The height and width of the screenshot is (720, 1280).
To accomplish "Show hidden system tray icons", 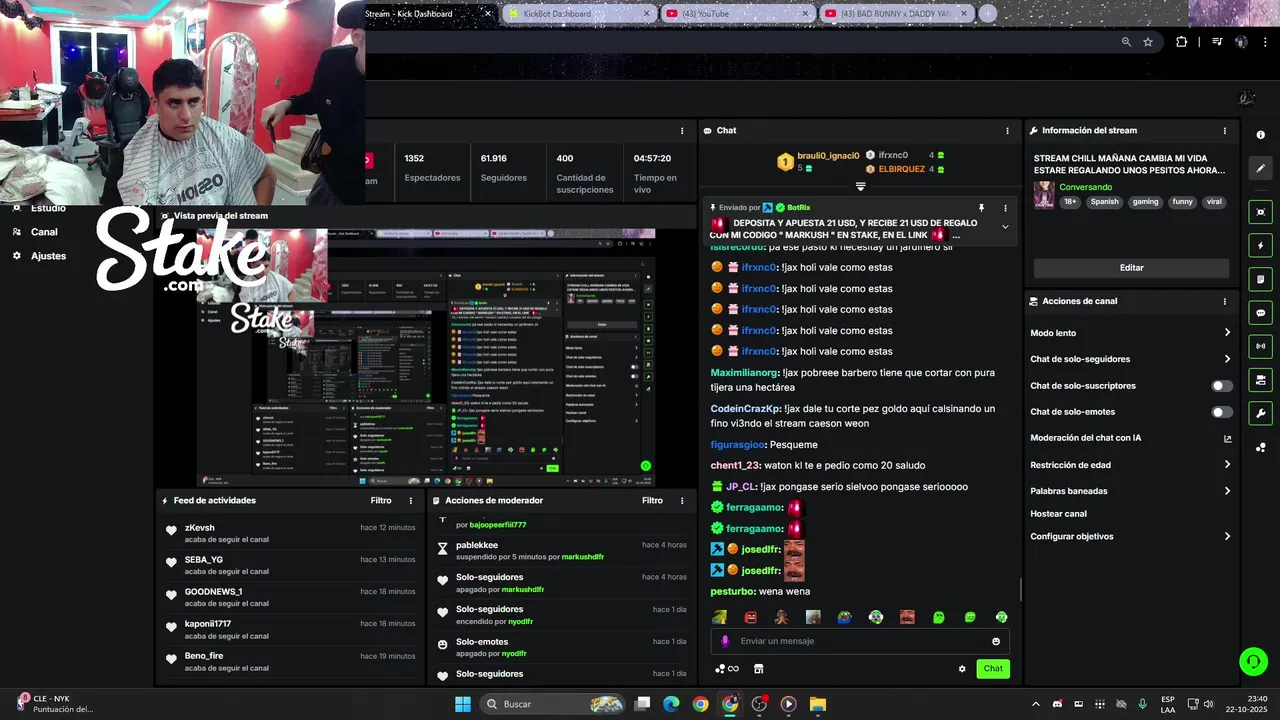I will coord(1035,704).
